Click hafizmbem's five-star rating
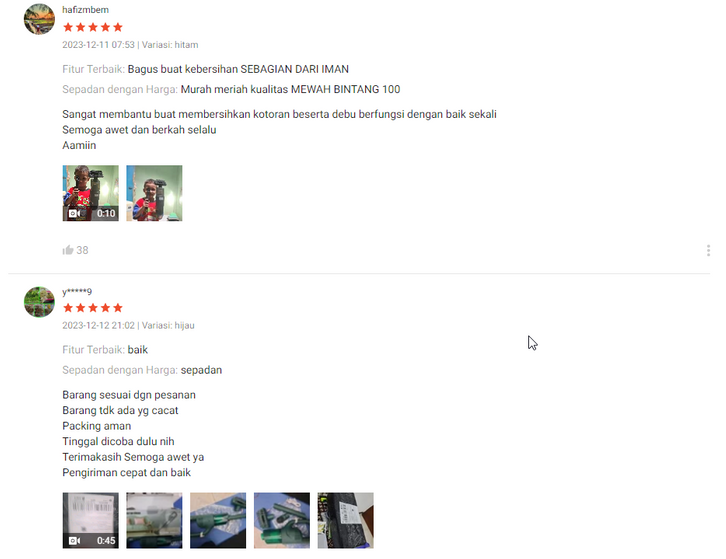This screenshot has height=559, width=726. coord(93,27)
